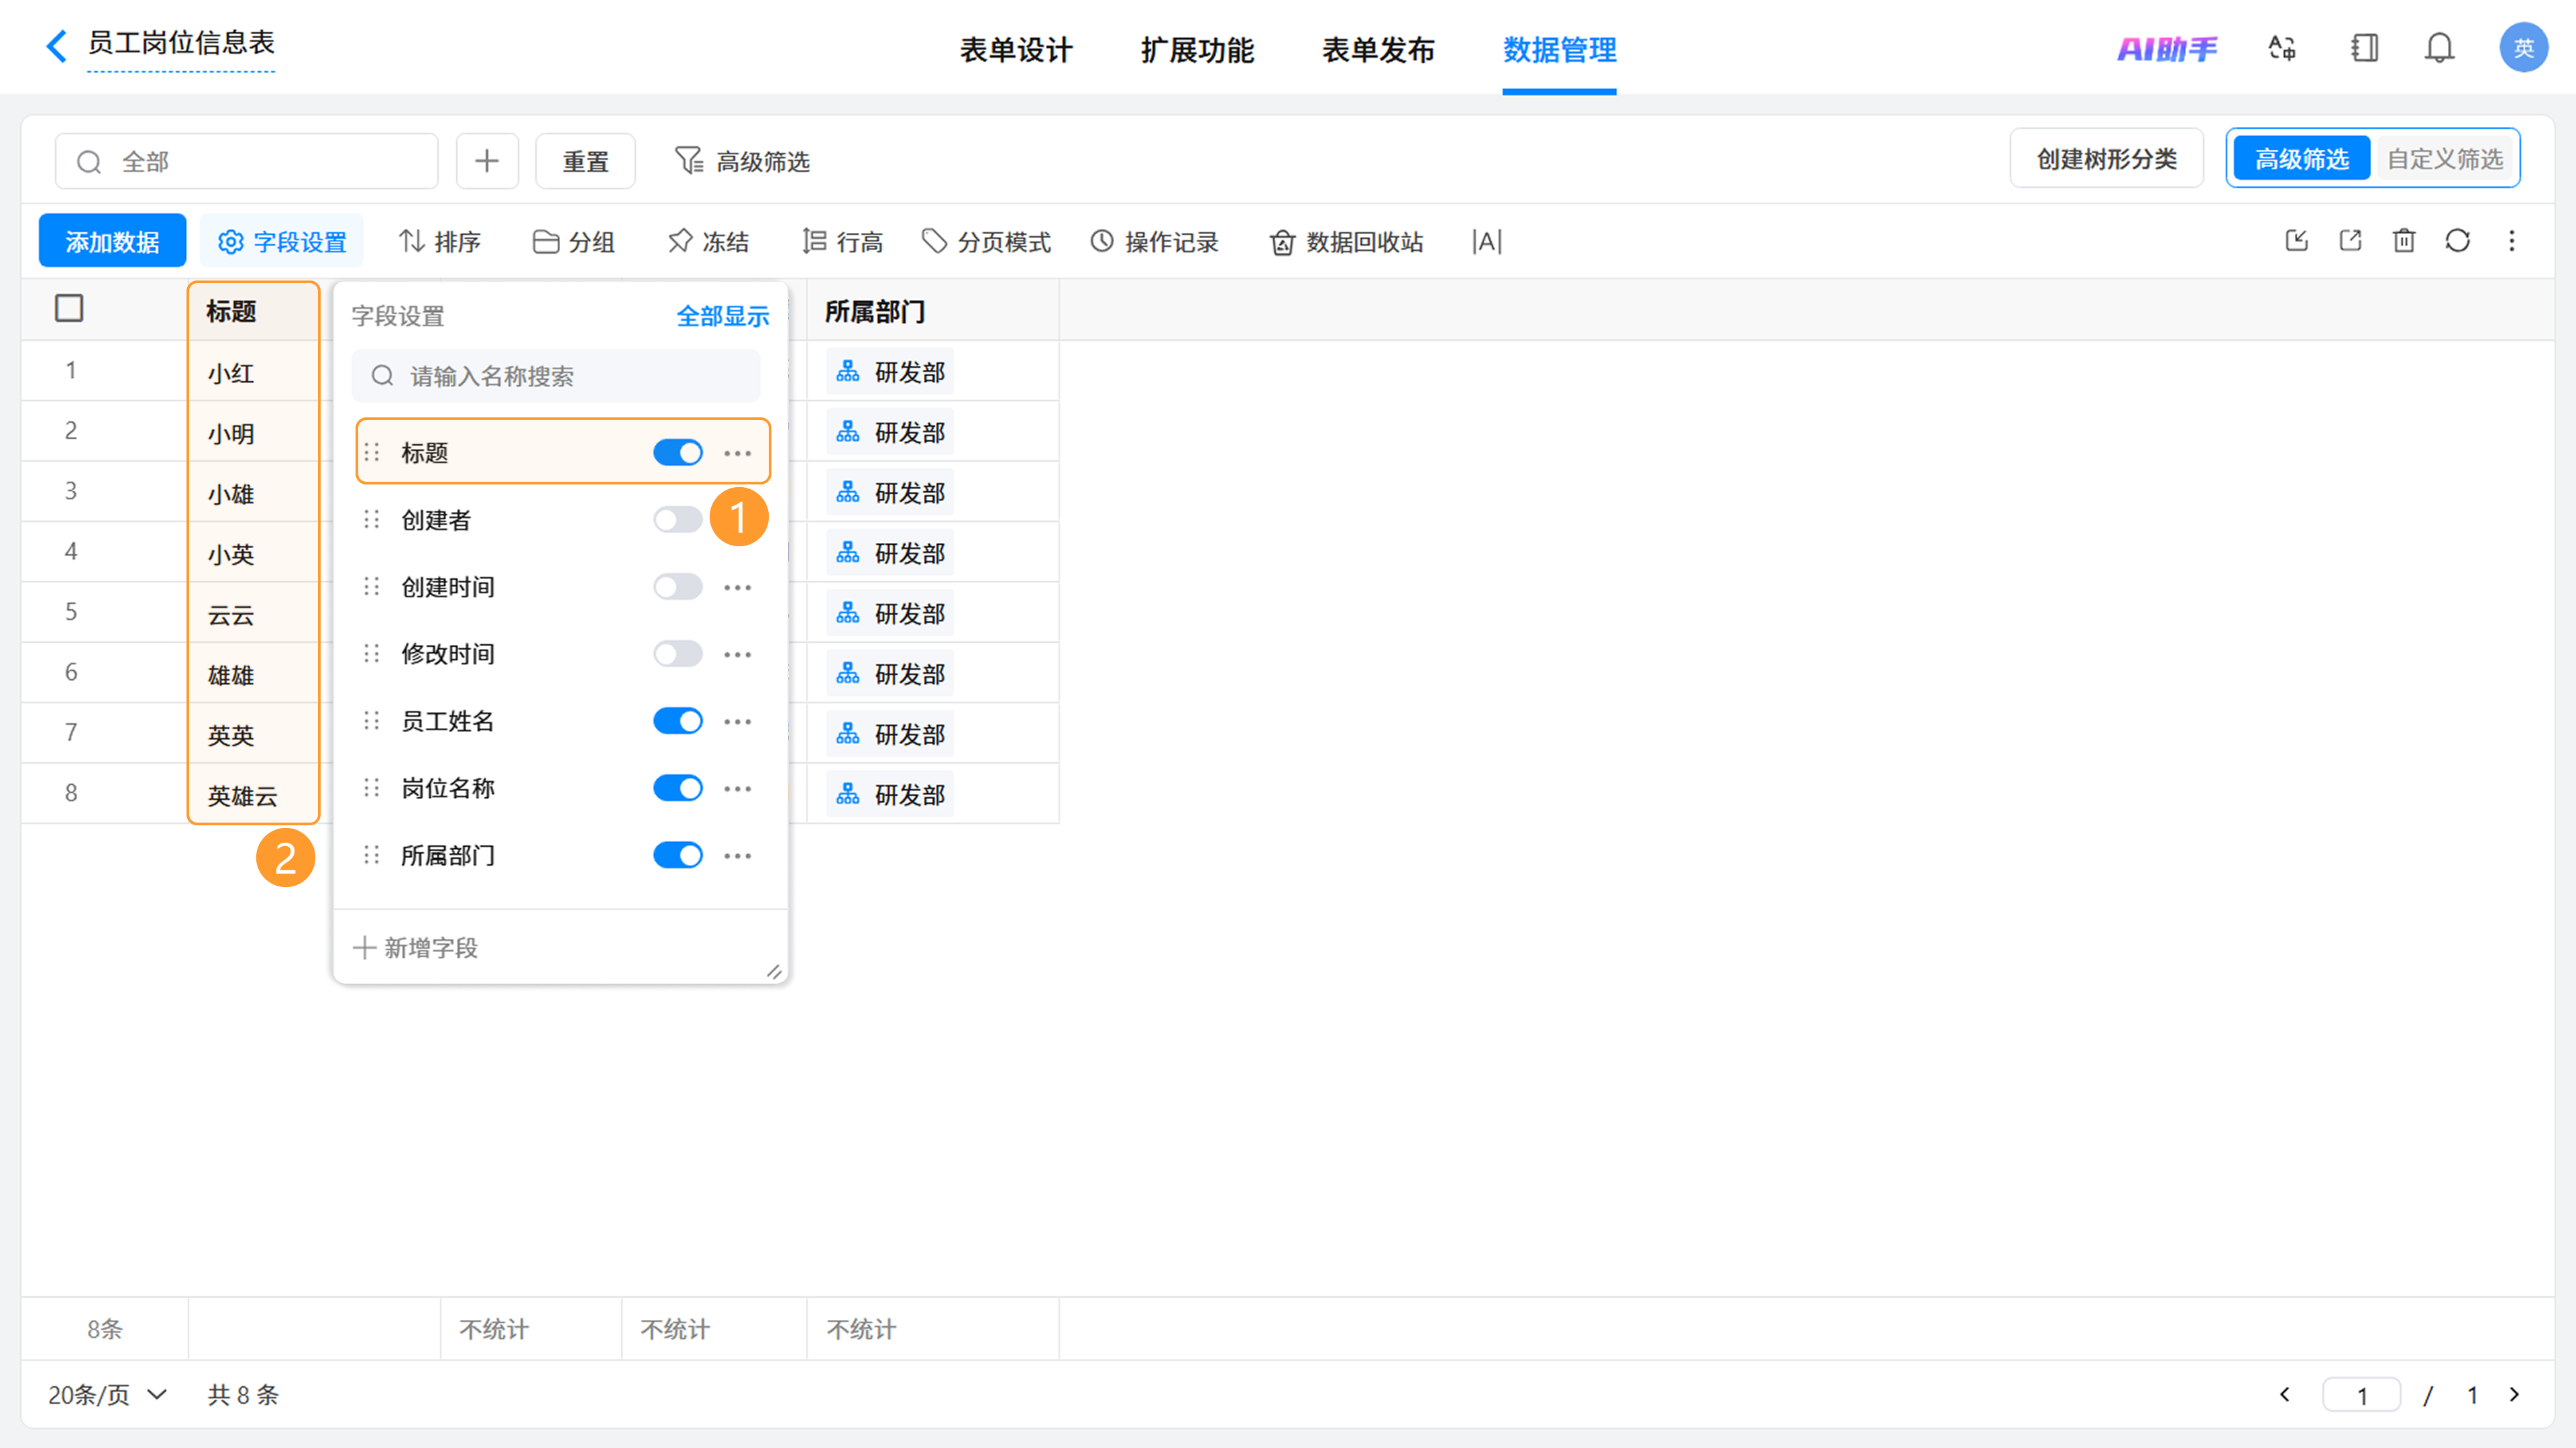Check the select-all checkbox in table header
2576x1448 pixels.
point(69,308)
